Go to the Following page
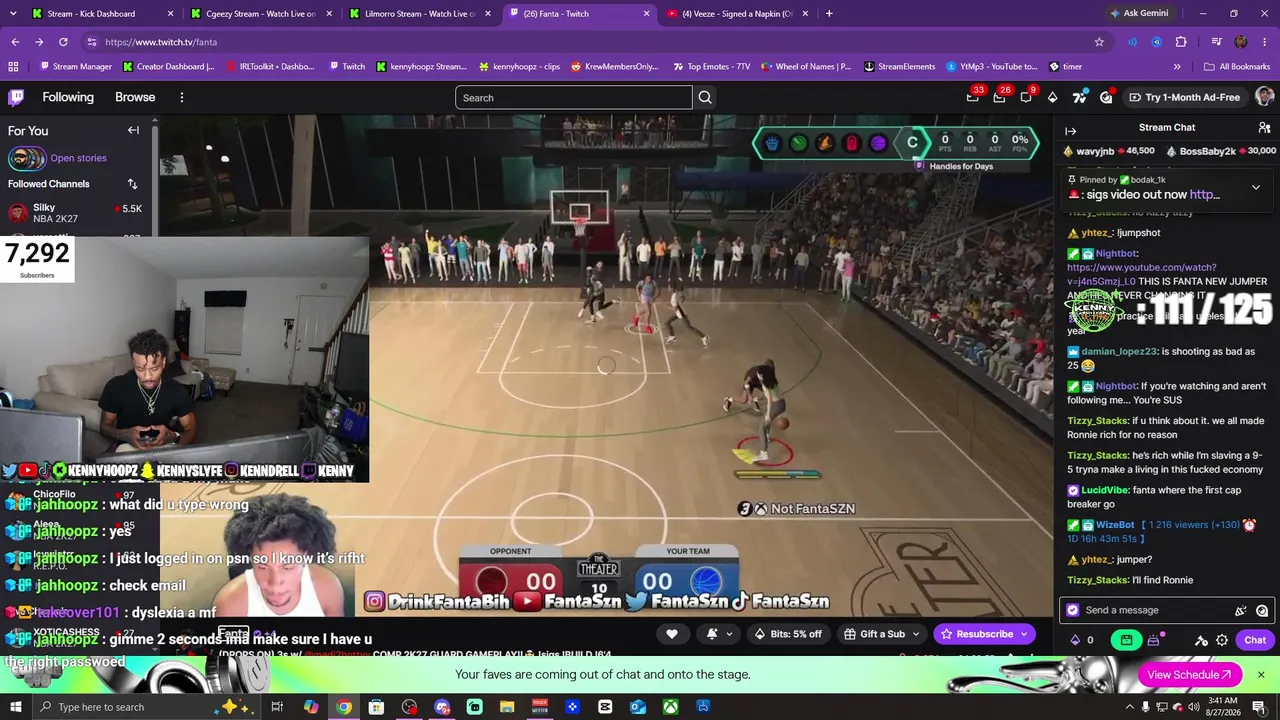This screenshot has height=720, width=1280. tap(68, 97)
